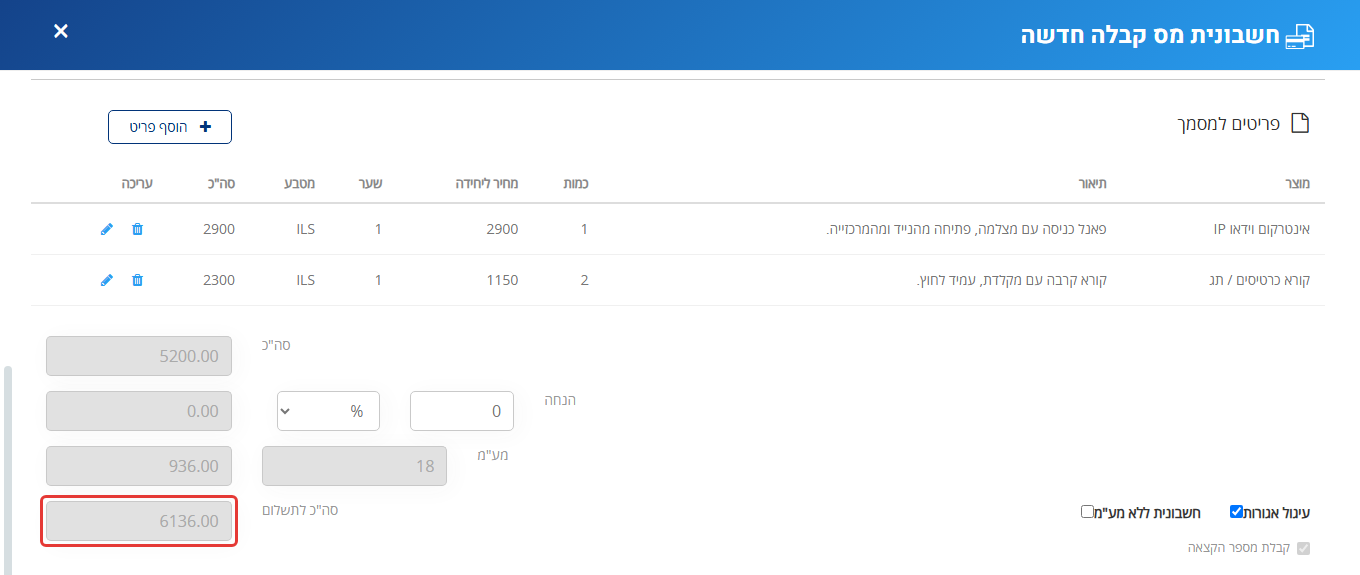Image resolution: width=1360 pixels, height=575 pixels.
Task: Click the סה"כ לתשלום label
Action: tap(300, 510)
